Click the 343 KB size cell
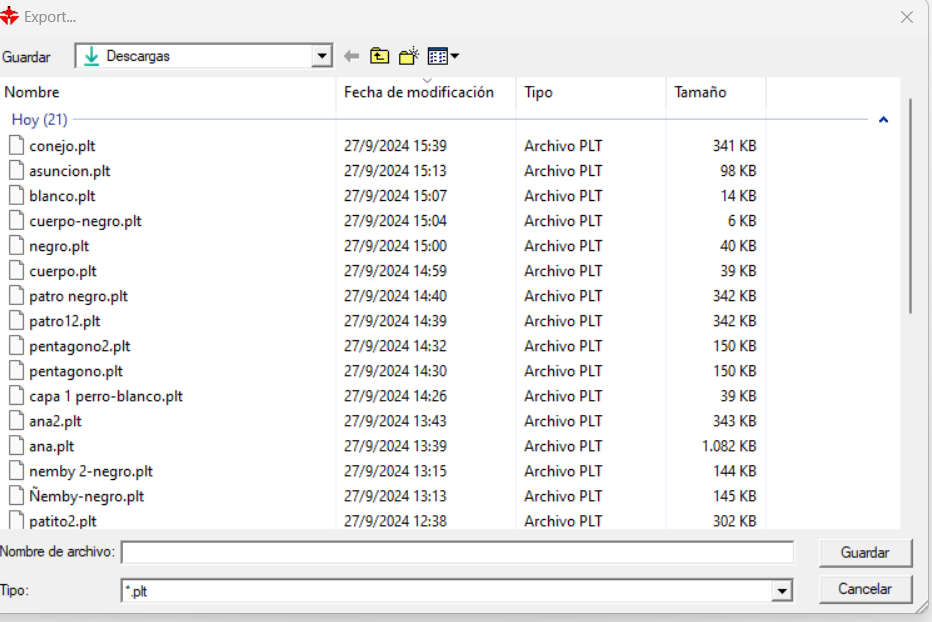932x622 pixels. click(x=734, y=421)
